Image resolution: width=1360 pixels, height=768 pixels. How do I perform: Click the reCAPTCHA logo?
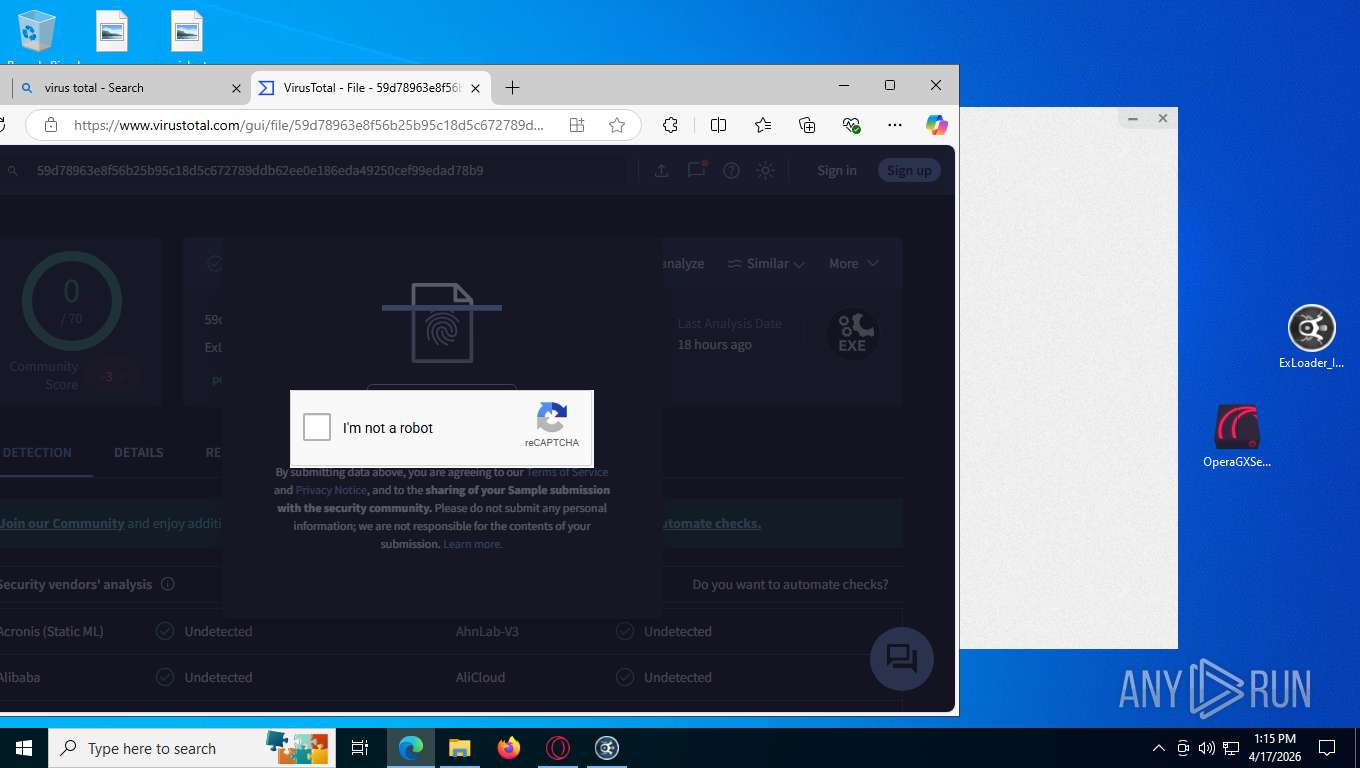552,417
